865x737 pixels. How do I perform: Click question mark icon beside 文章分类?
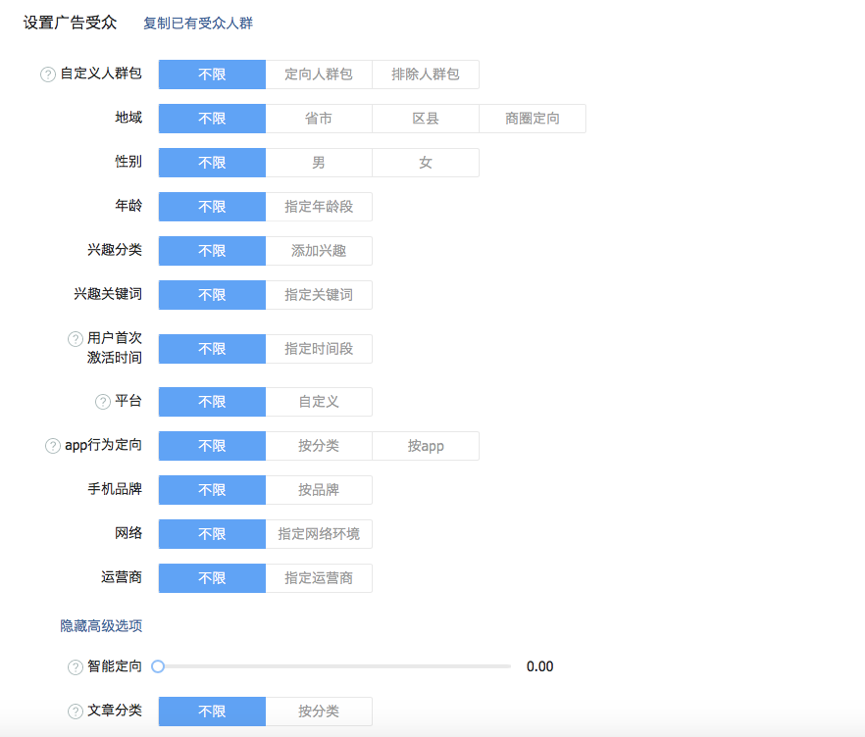pos(75,712)
